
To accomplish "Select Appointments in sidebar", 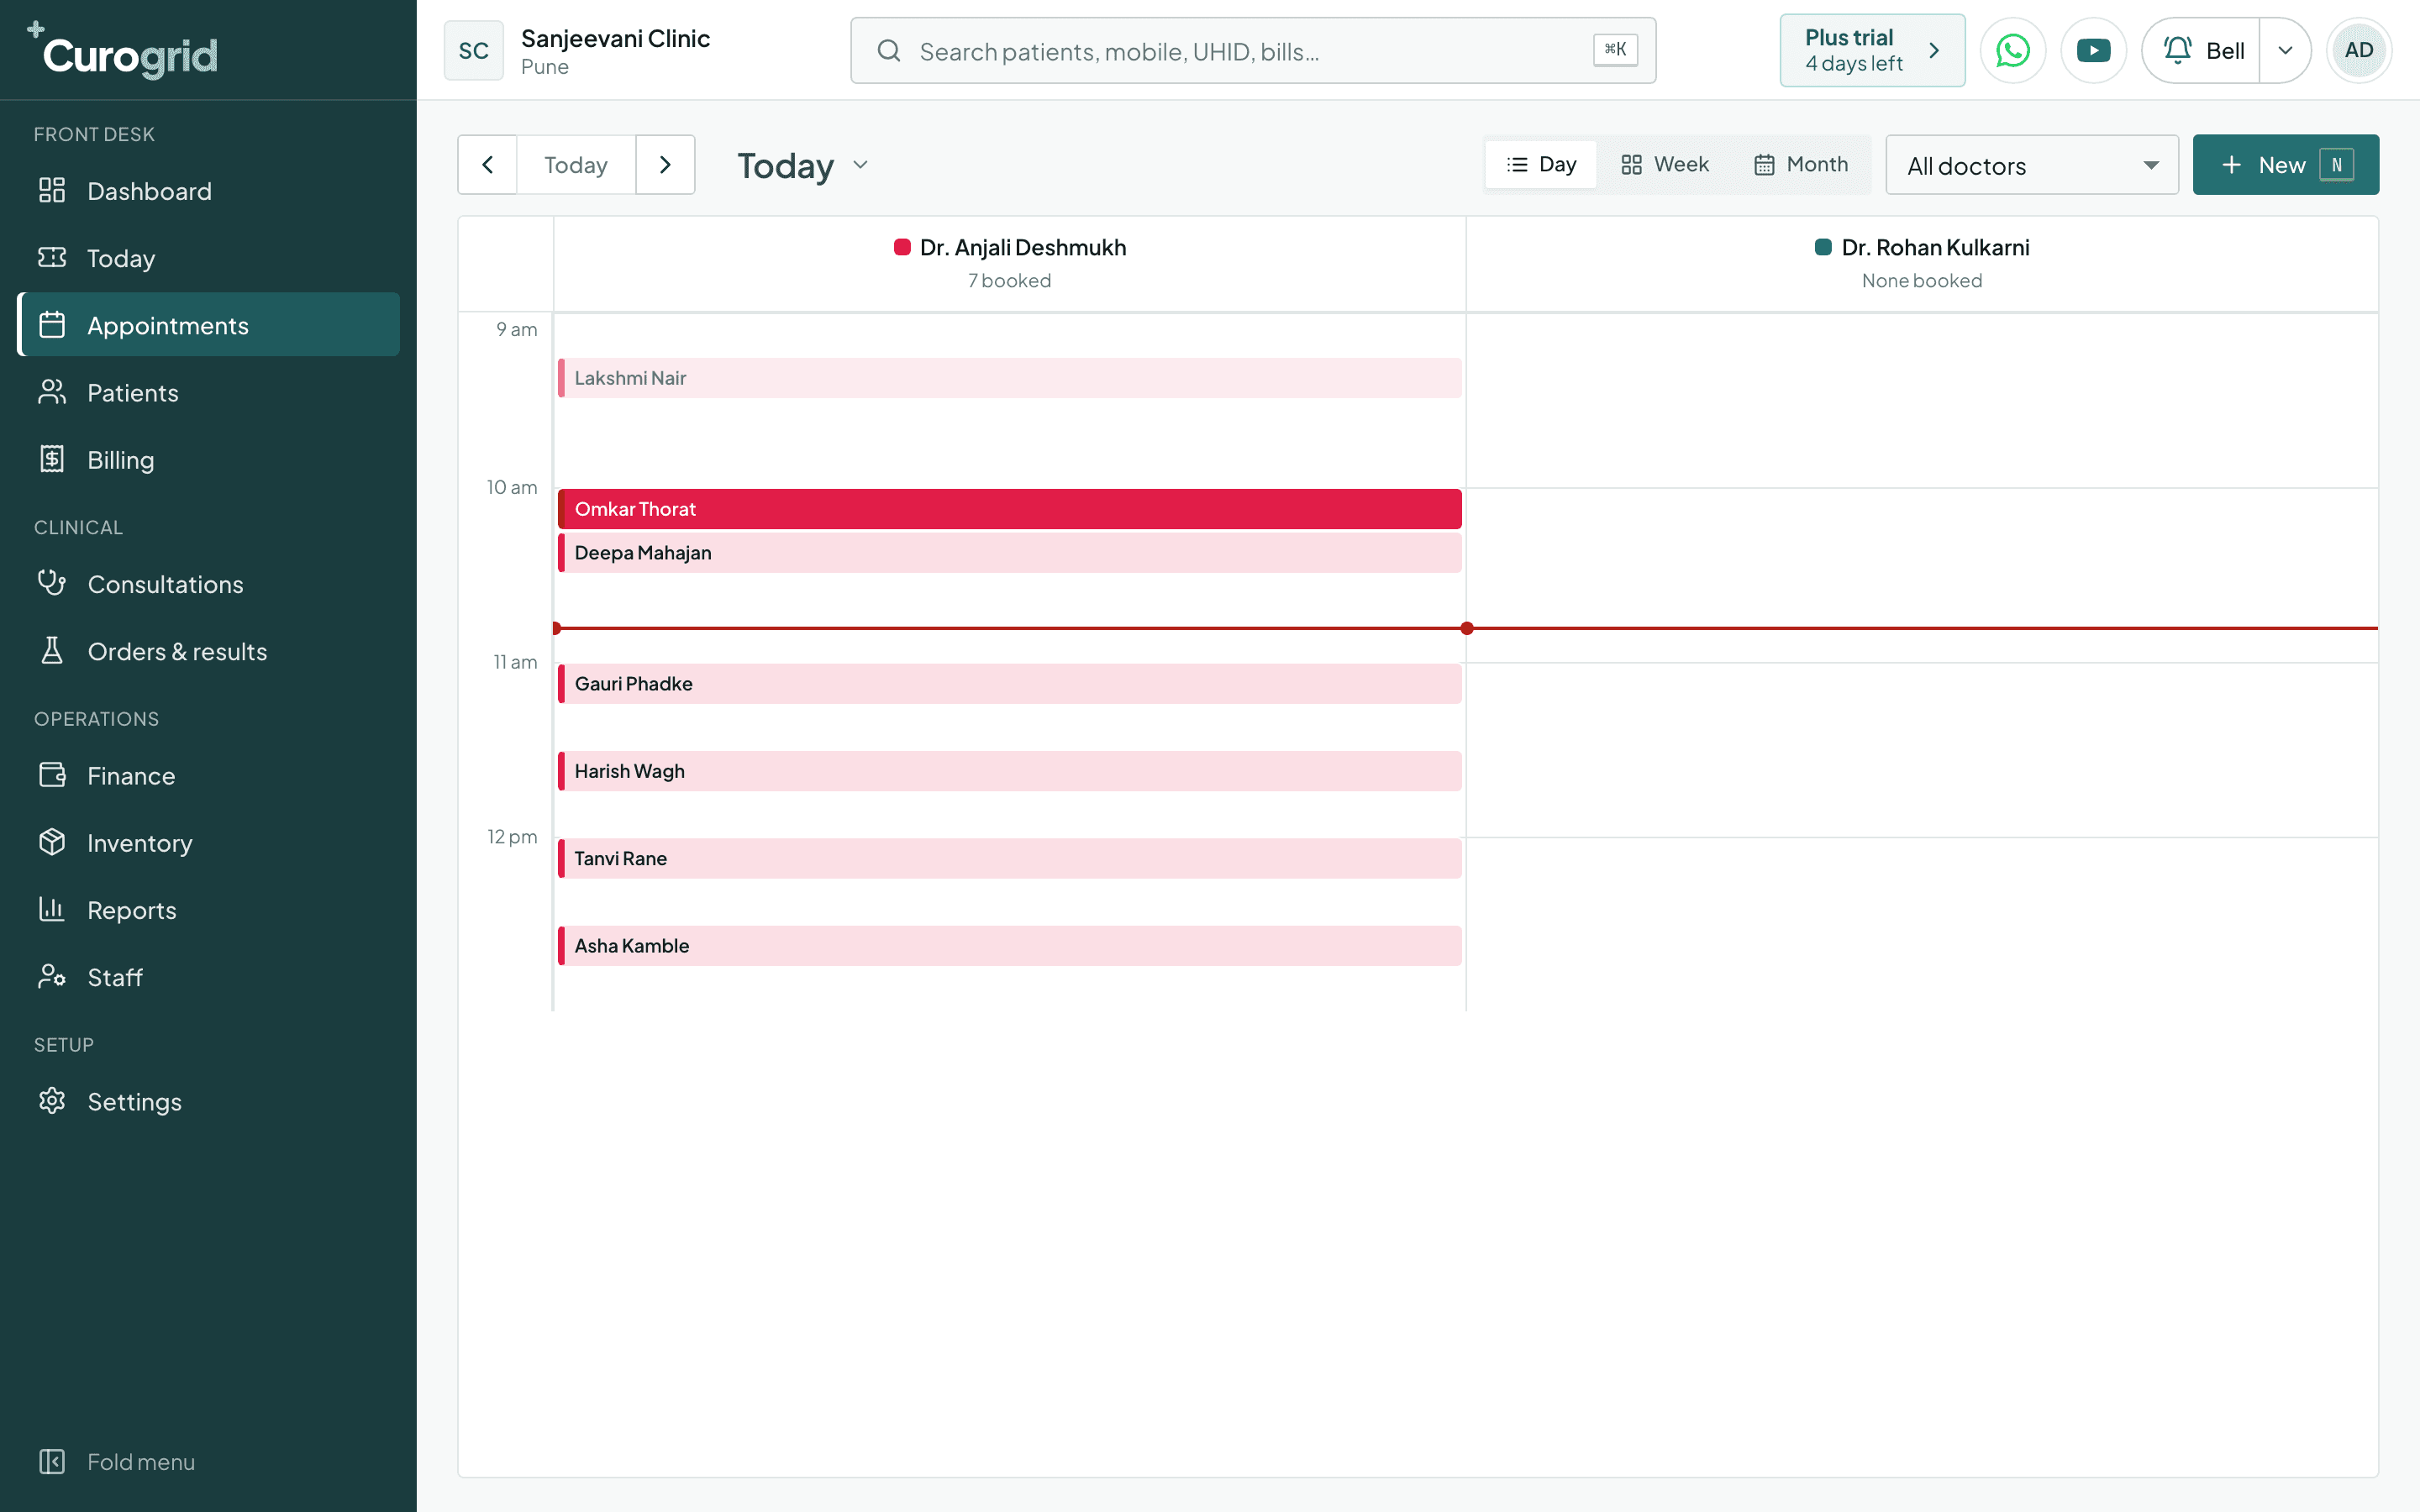I will (x=208, y=325).
